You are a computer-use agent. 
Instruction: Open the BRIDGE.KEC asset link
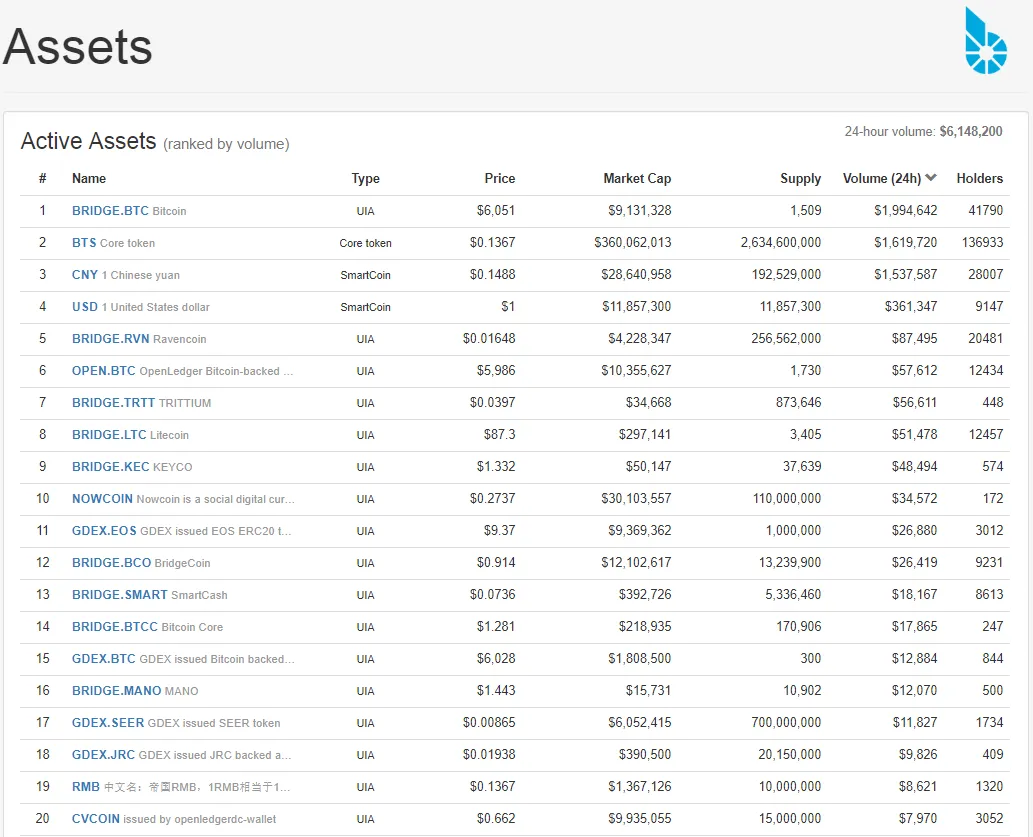(x=111, y=467)
